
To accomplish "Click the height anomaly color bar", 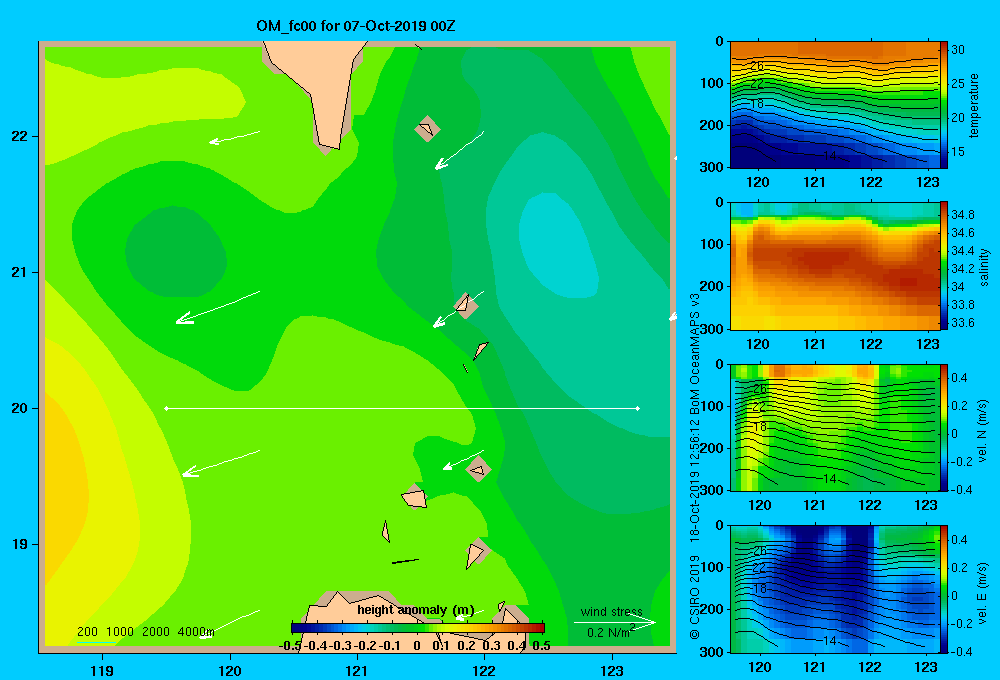I will [x=418, y=628].
